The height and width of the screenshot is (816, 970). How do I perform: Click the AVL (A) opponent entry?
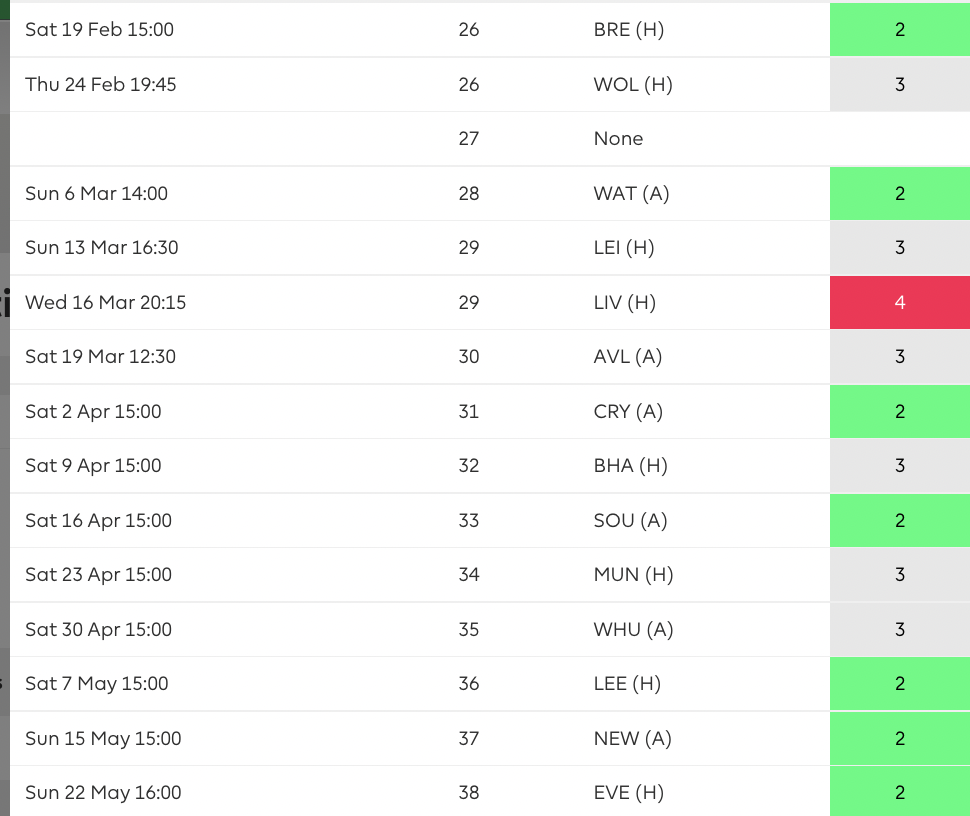click(627, 357)
